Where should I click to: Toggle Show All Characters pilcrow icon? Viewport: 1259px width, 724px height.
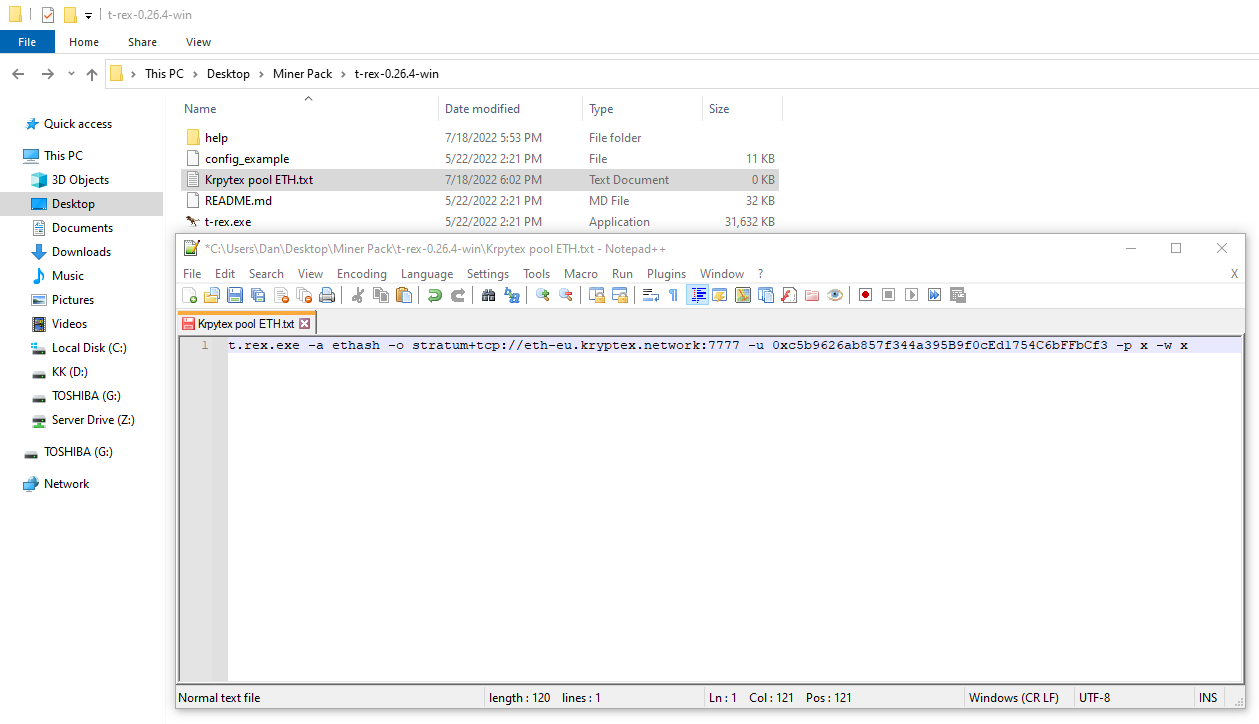[673, 295]
